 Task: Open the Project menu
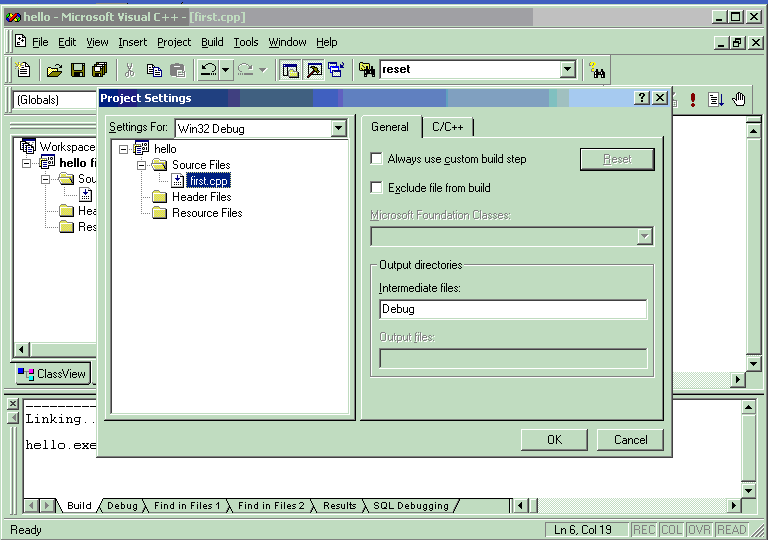tap(174, 42)
